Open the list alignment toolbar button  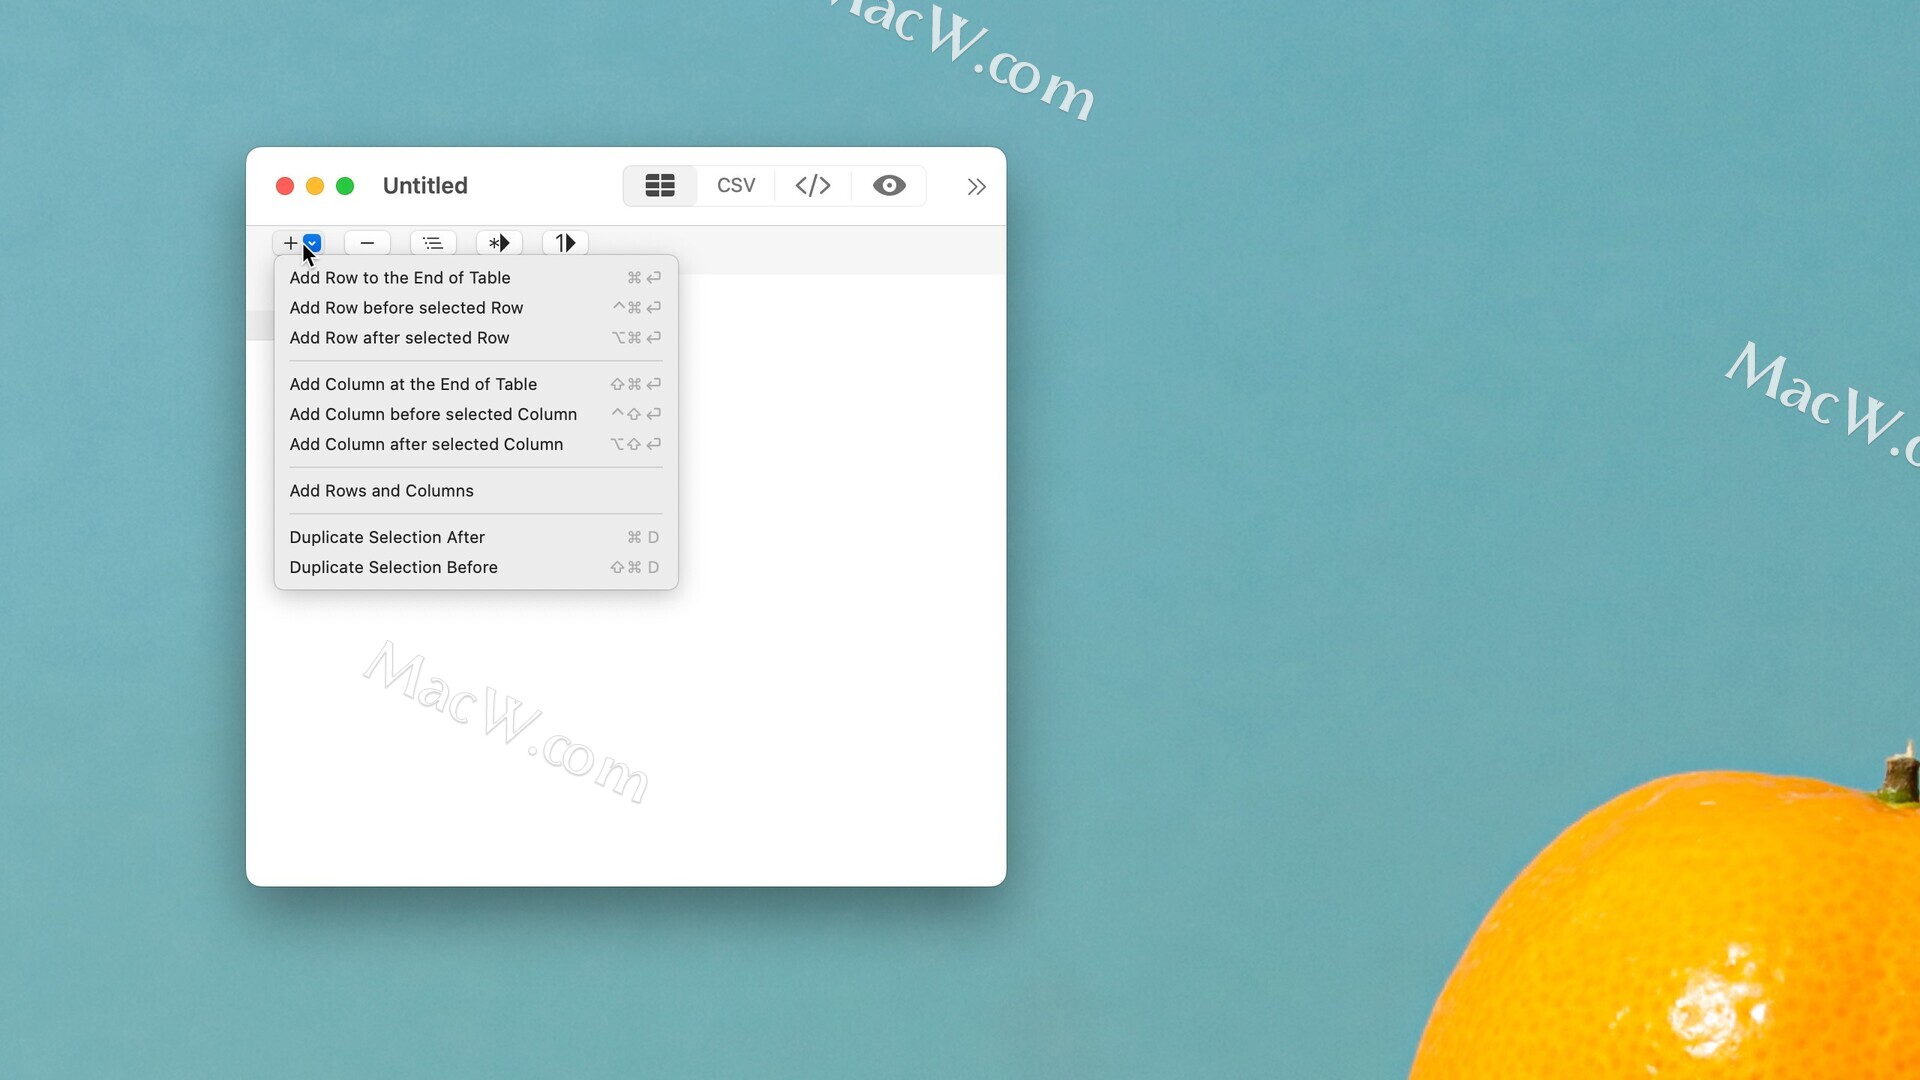[433, 243]
